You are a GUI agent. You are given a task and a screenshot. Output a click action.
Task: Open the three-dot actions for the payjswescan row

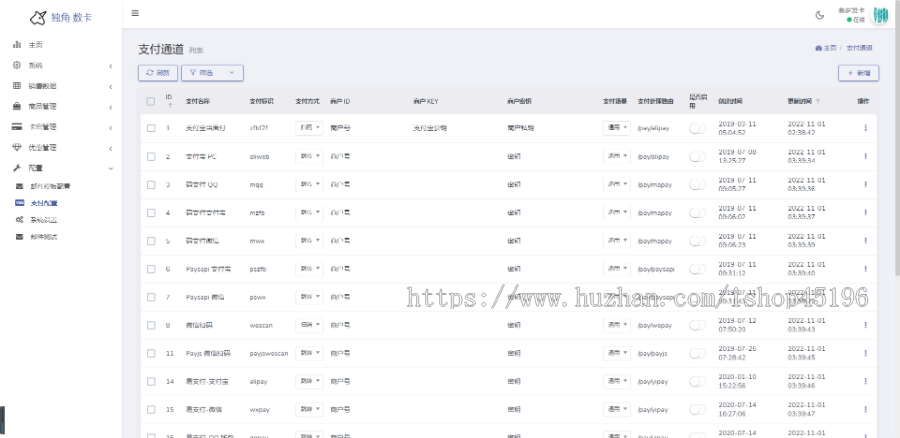click(x=865, y=353)
